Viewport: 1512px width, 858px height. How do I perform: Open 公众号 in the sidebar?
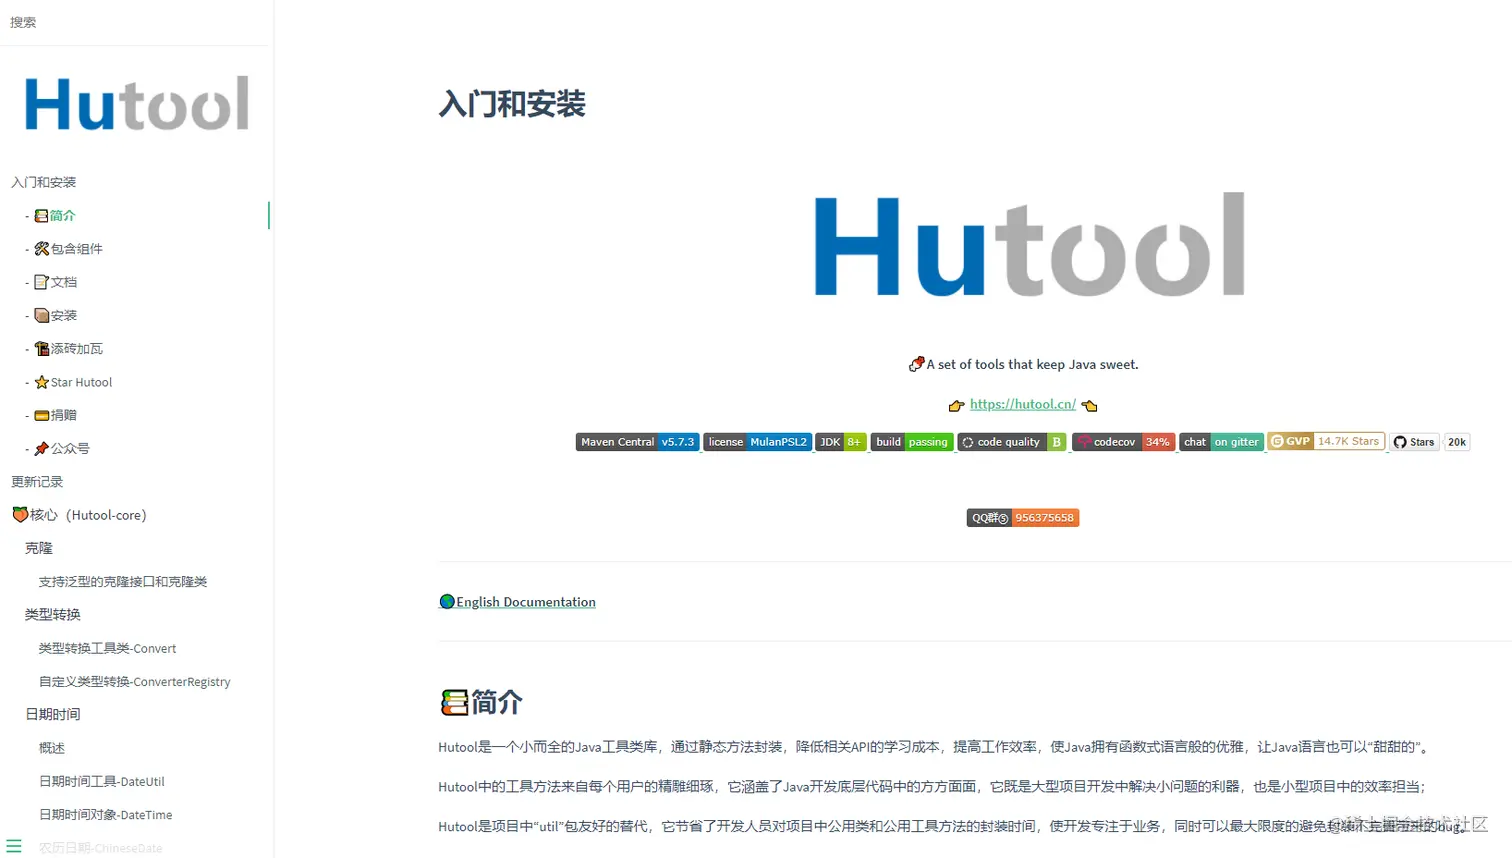(x=69, y=449)
